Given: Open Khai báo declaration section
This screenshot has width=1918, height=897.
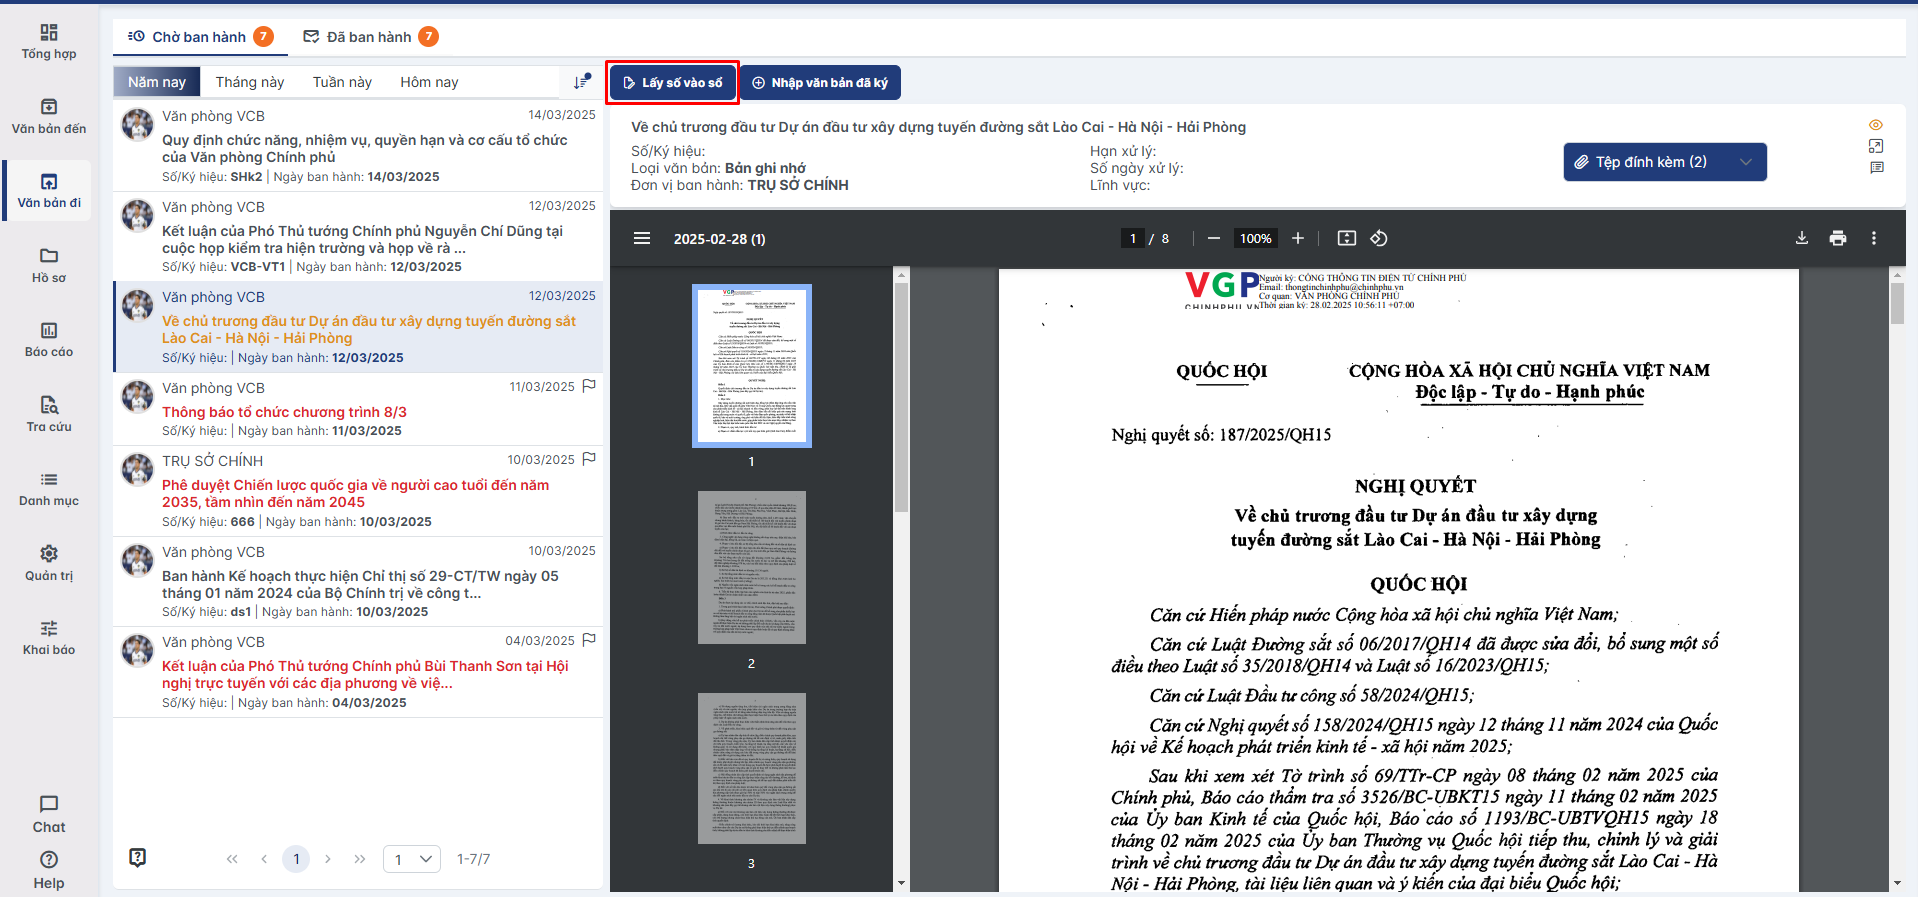Looking at the screenshot, I should click(49, 638).
